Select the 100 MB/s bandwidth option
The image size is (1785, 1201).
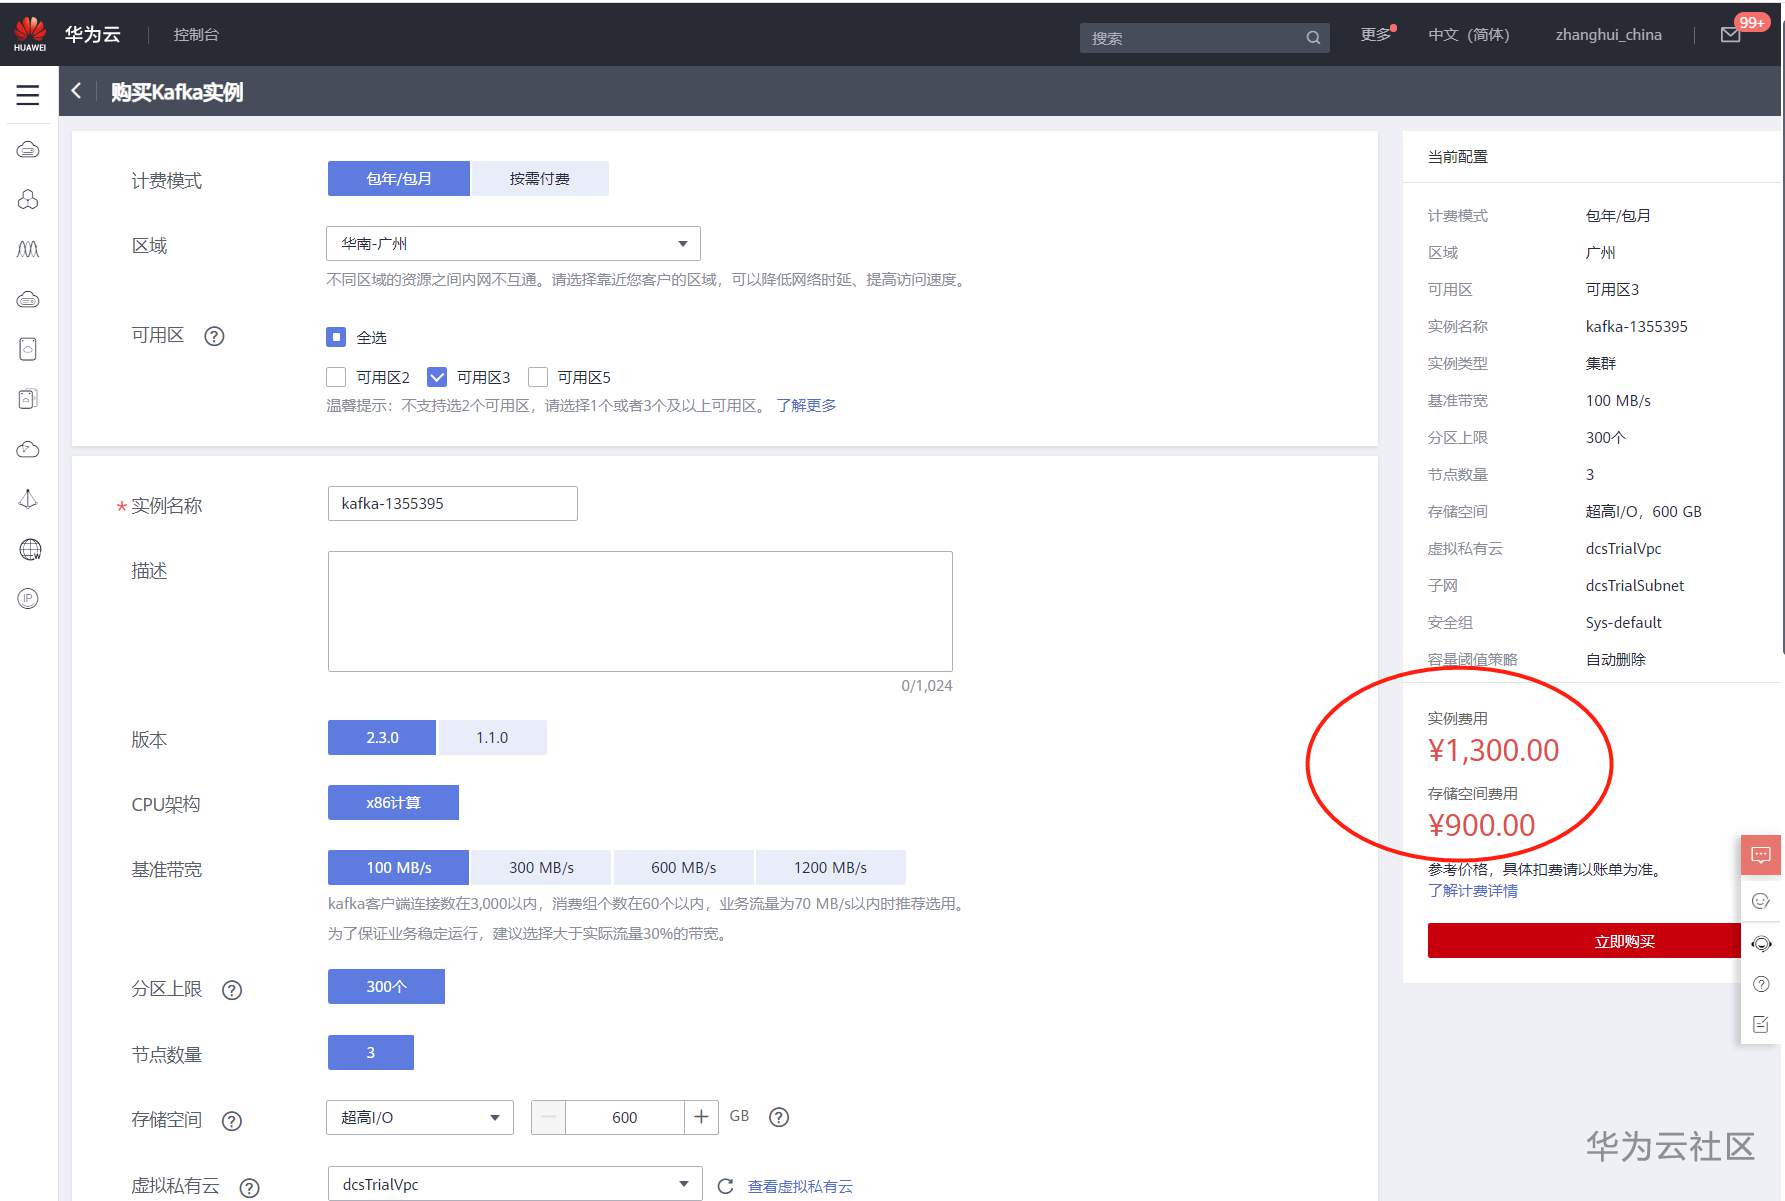tap(398, 867)
